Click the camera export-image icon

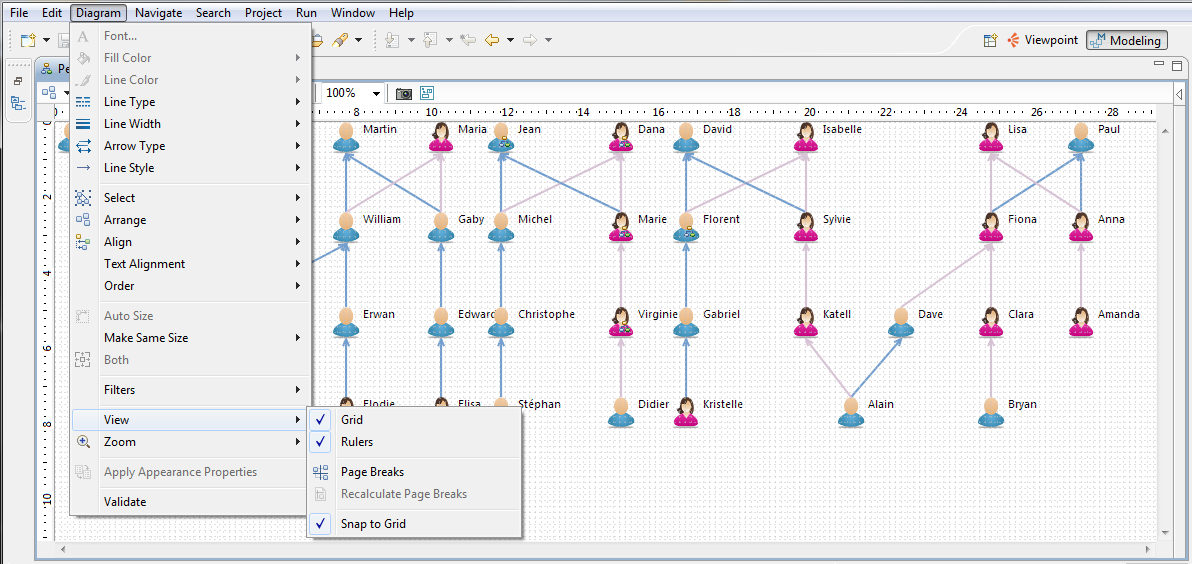point(404,93)
